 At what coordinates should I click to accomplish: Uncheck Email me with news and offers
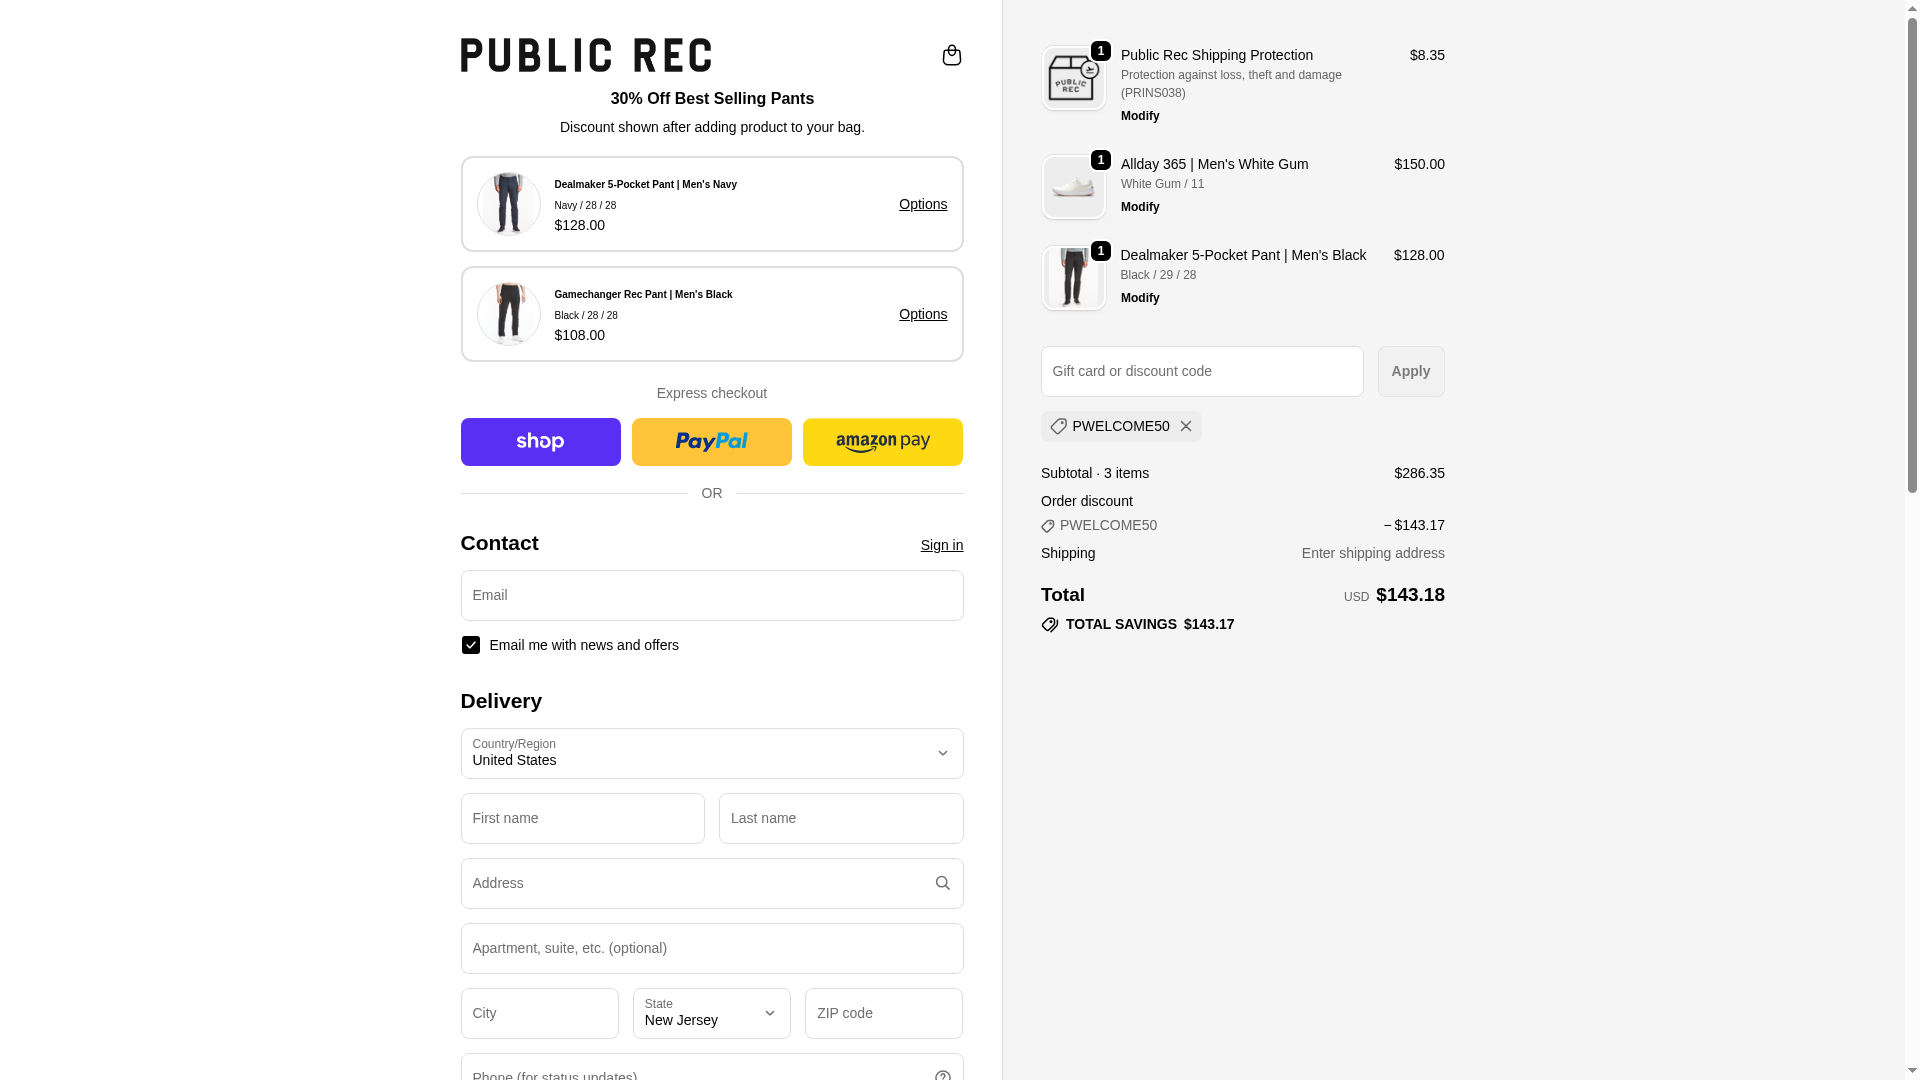(x=471, y=645)
